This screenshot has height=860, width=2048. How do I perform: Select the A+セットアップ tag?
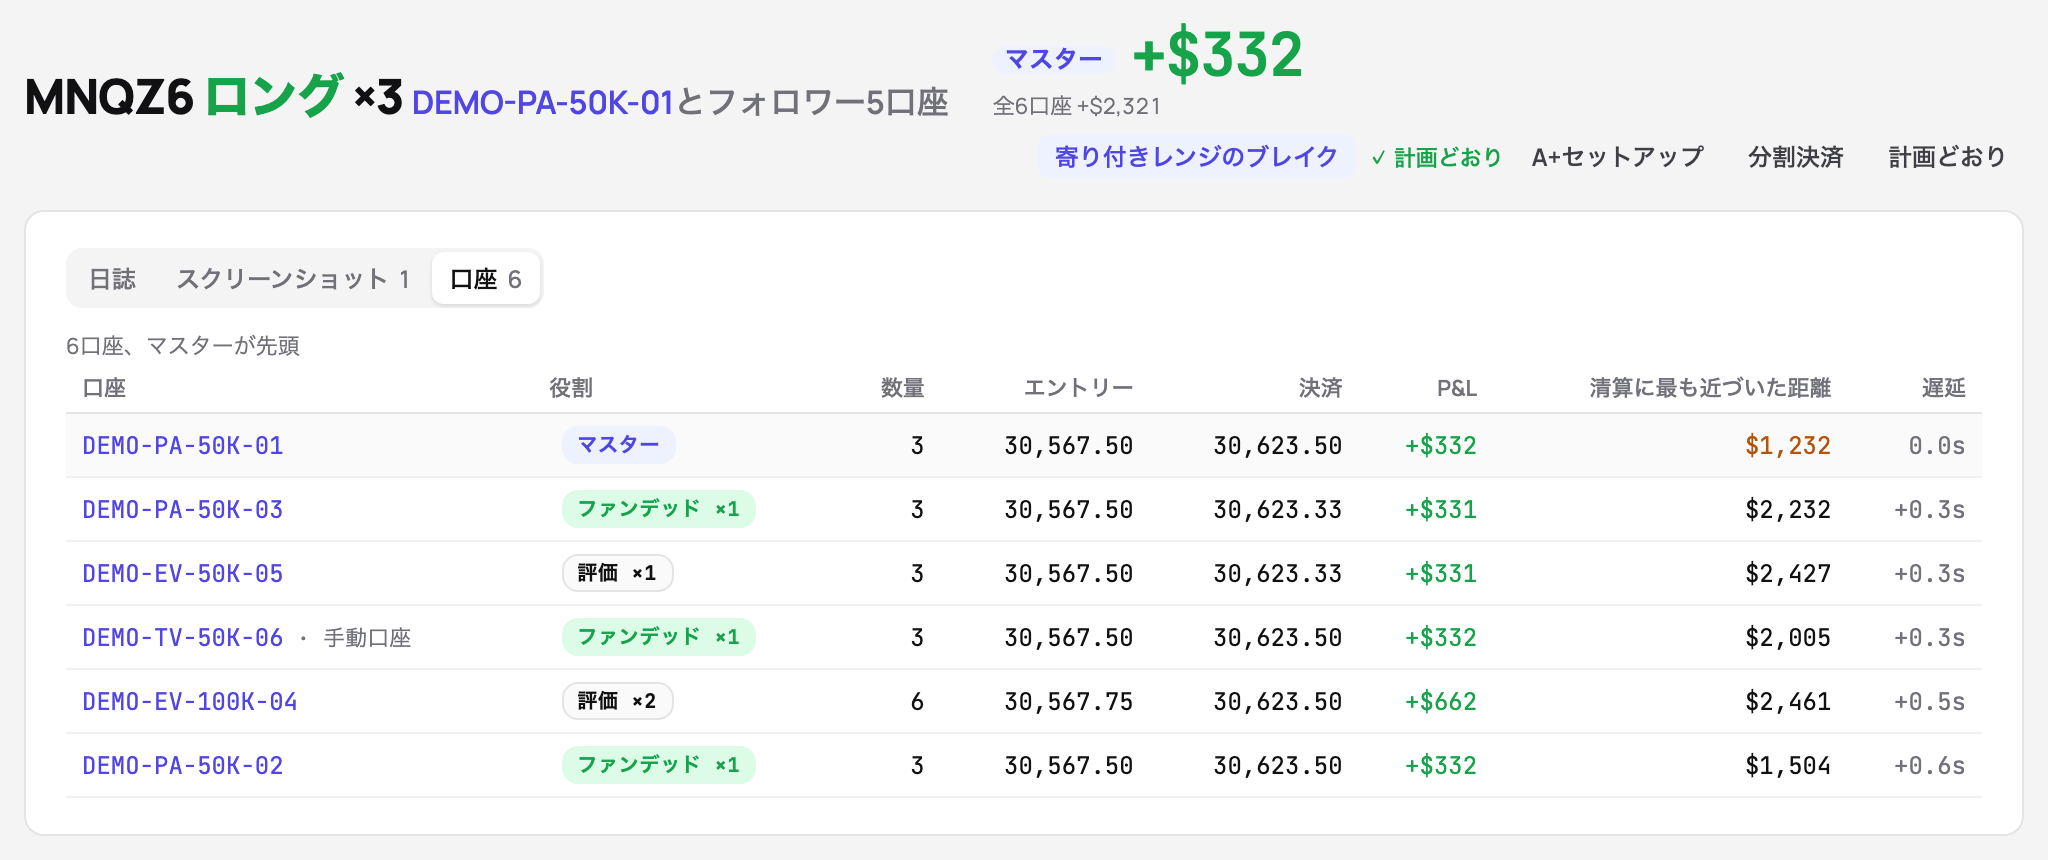click(x=1617, y=158)
